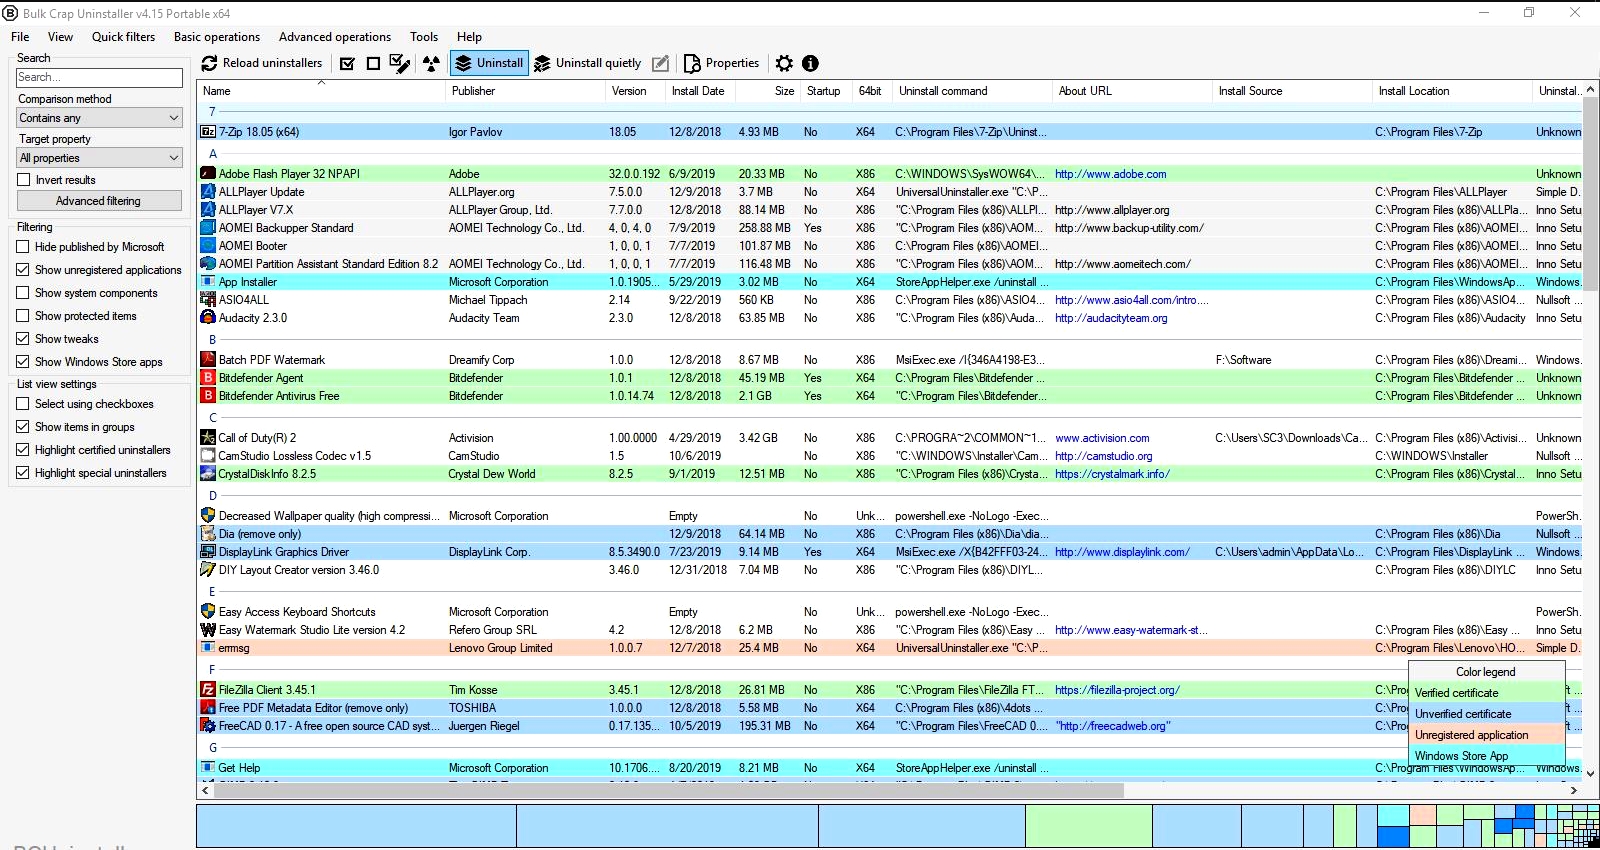
Task: Enable Show protected items checkbox
Action: tap(23, 316)
